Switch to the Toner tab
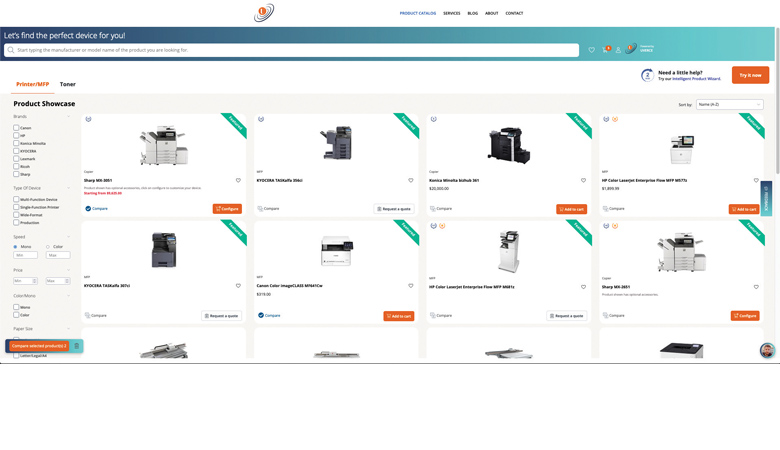Image resolution: width=780 pixels, height=450 pixels. [x=68, y=84]
